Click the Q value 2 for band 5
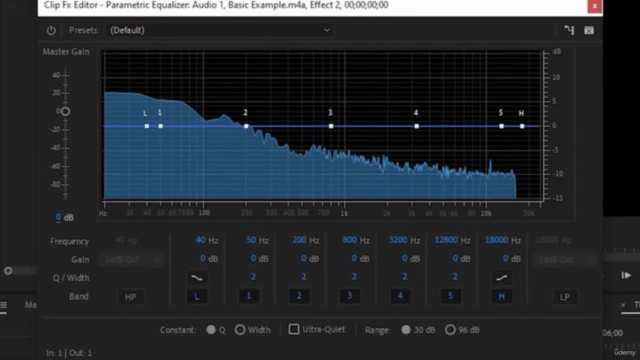Viewport: 640px width, 360px height. (x=455, y=277)
